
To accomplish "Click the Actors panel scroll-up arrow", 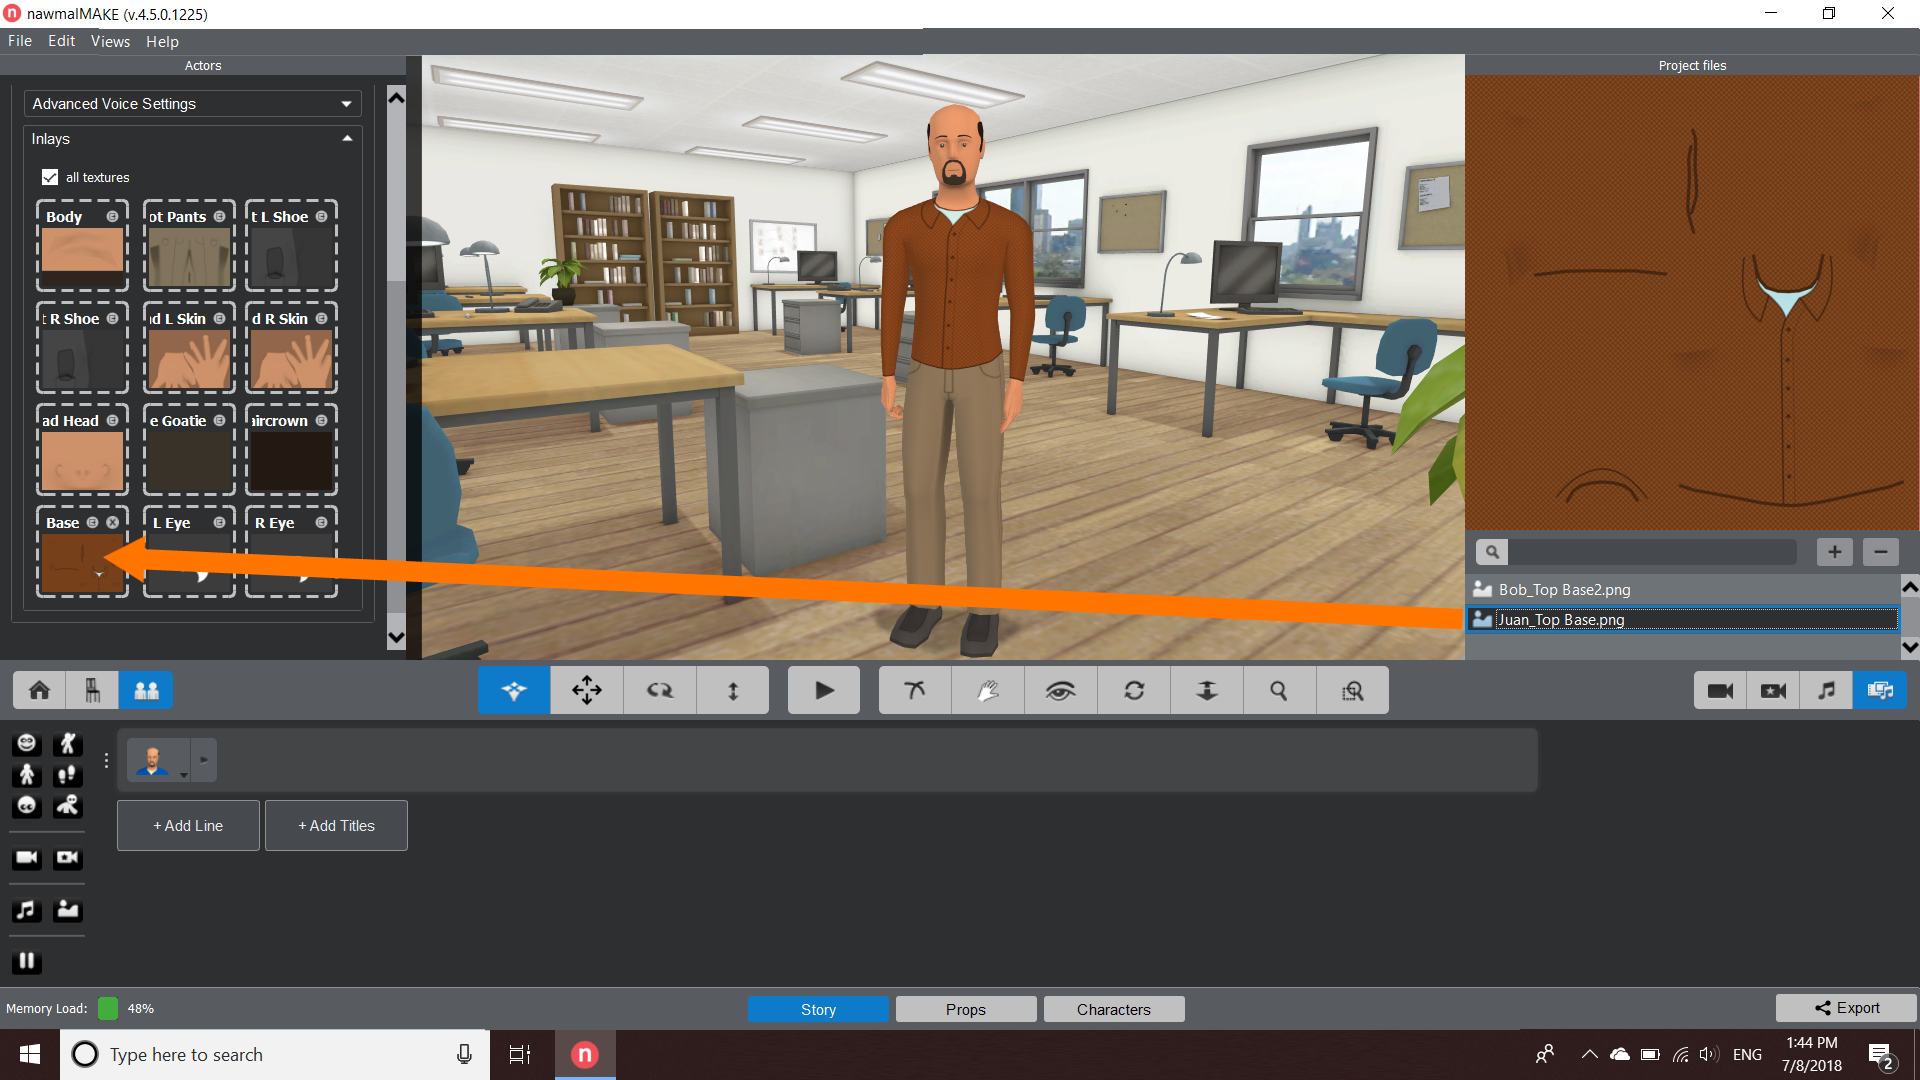I will [396, 98].
